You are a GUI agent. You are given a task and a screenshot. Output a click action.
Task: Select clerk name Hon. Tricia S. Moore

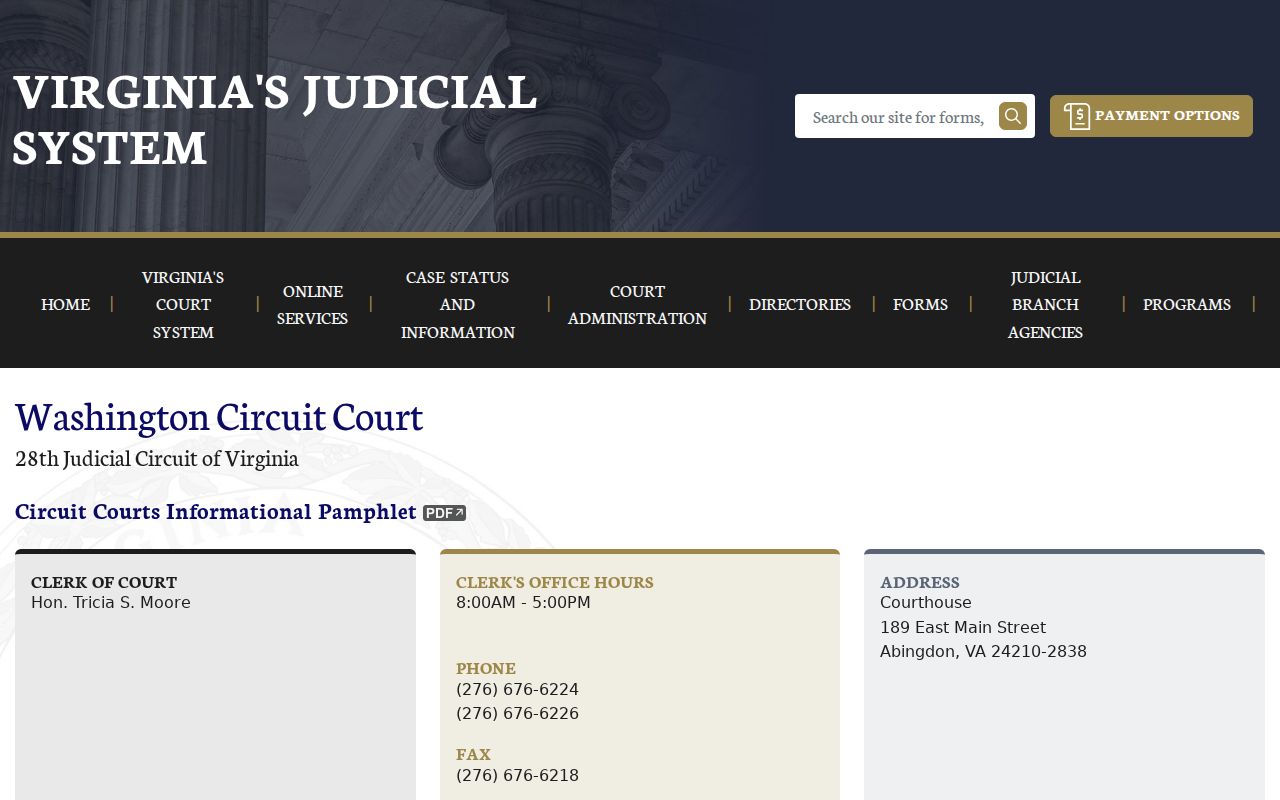[x=111, y=602]
